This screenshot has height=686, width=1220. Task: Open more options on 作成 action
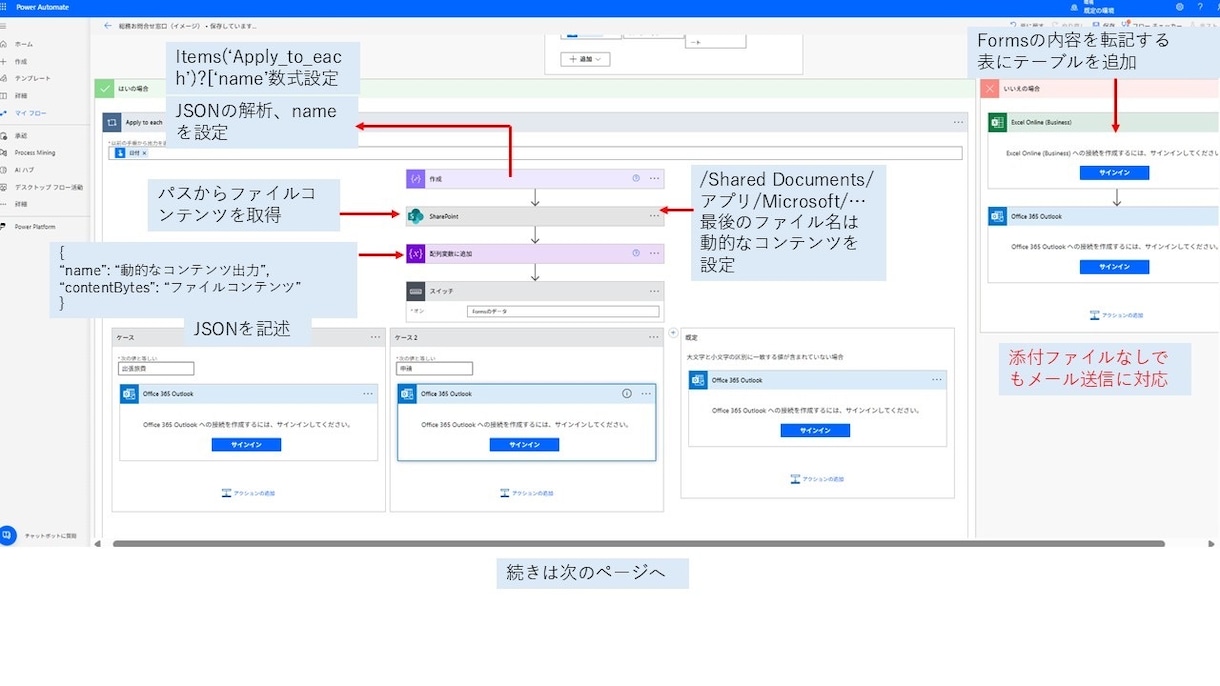click(655, 179)
